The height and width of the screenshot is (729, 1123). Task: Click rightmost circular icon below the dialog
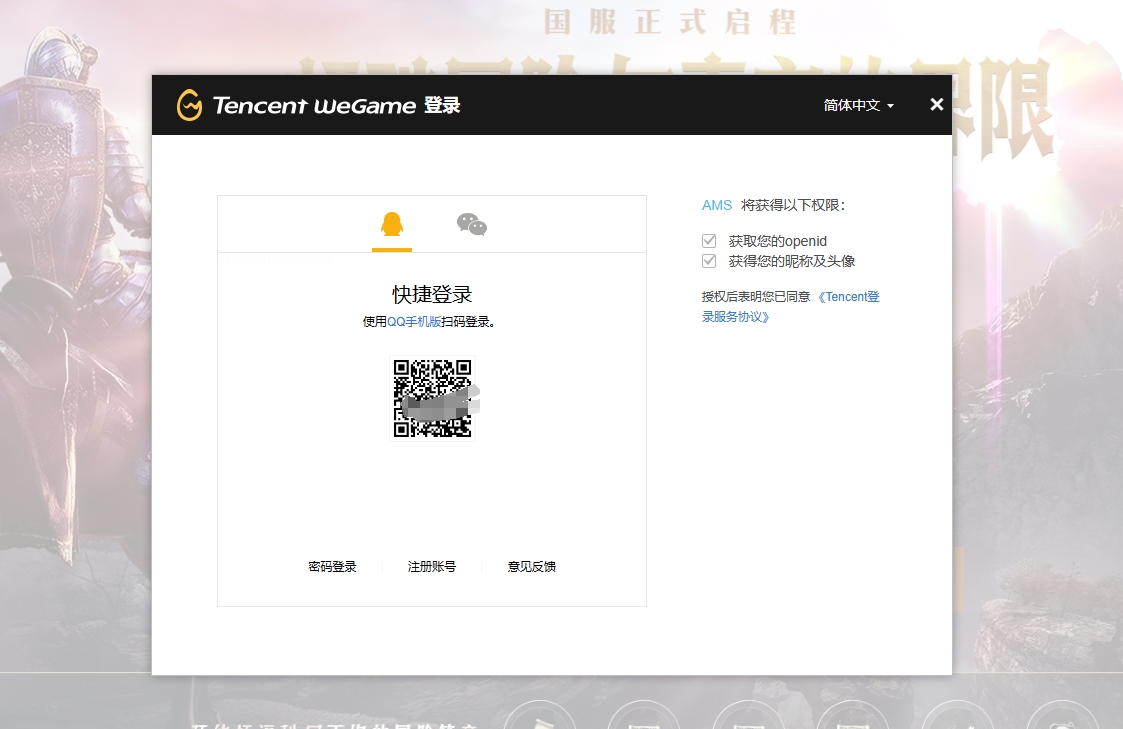coord(1062,718)
